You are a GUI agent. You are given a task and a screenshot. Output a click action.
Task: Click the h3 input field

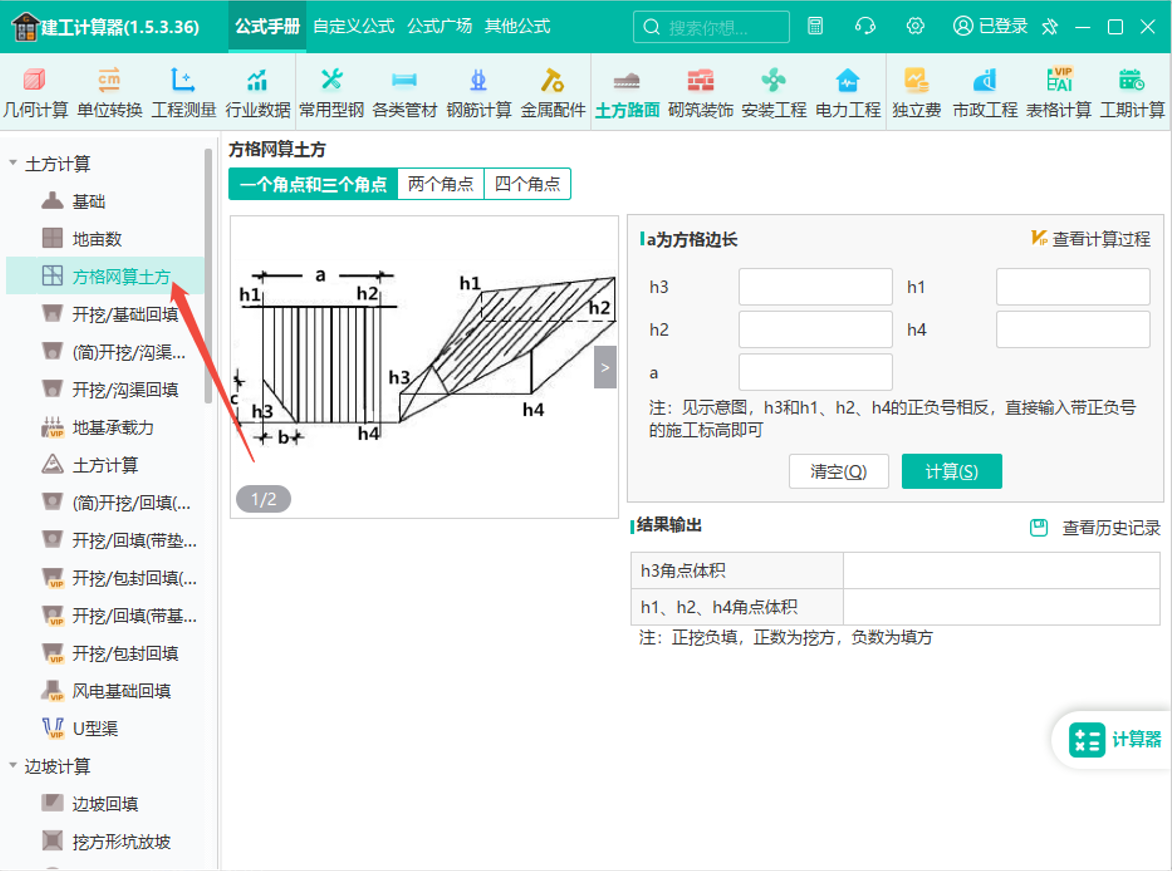coord(815,287)
